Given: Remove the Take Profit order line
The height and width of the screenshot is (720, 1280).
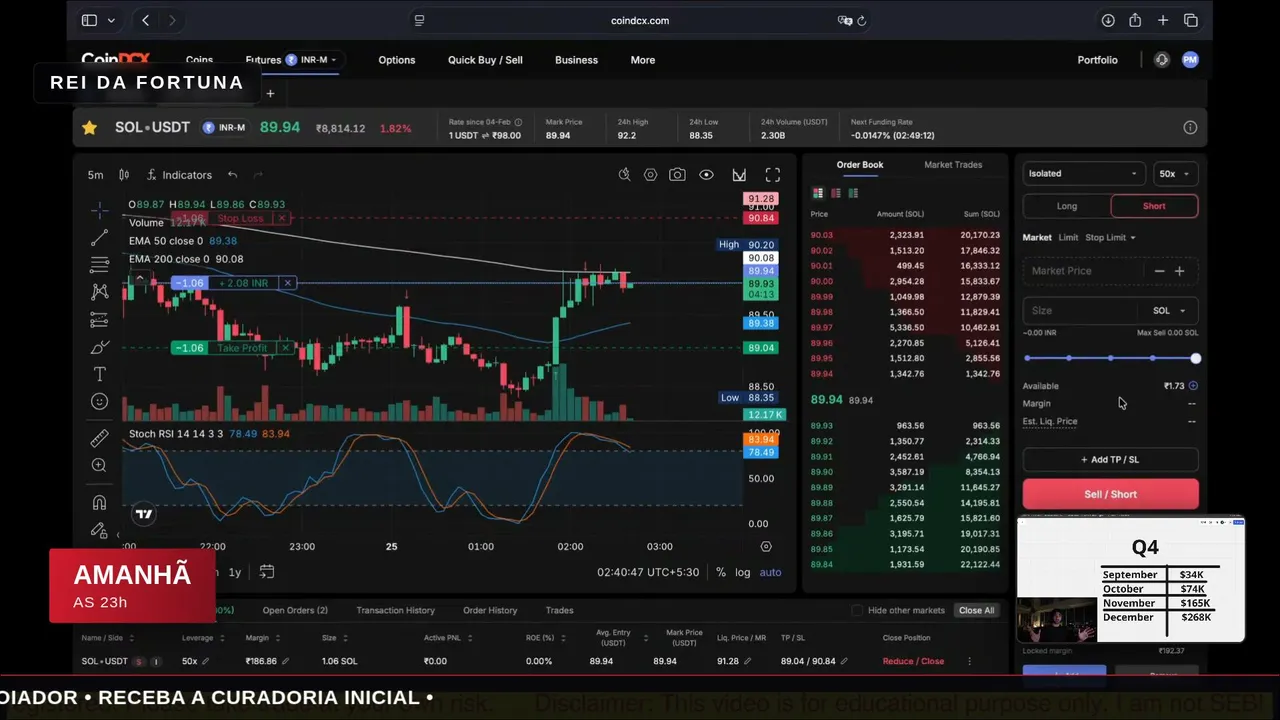Looking at the screenshot, I should 285,348.
